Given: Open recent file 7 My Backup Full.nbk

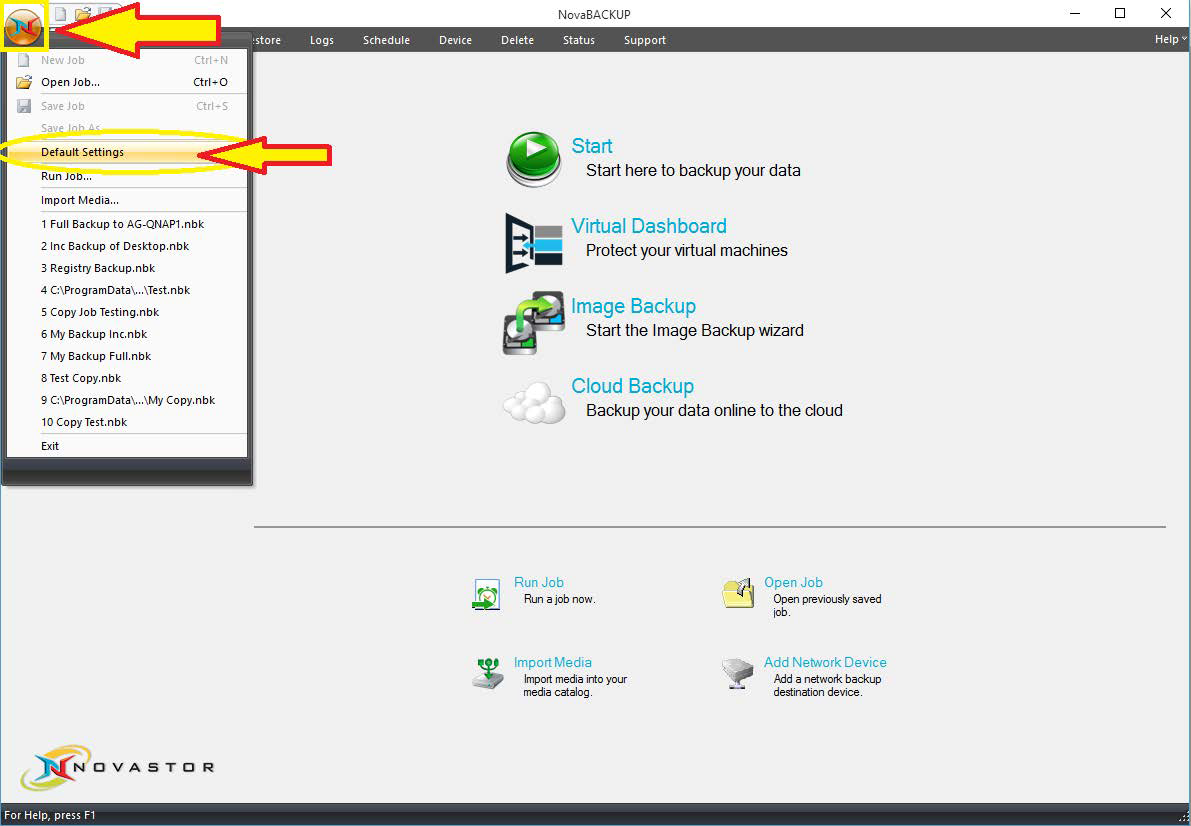Looking at the screenshot, I should click(127, 356).
